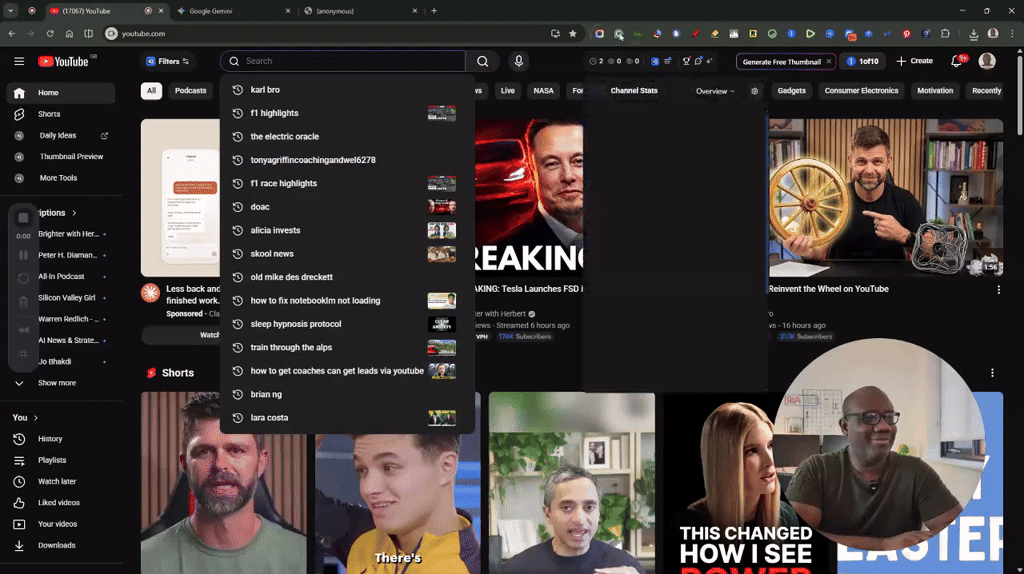Bookmark page with the star icon

(x=573, y=33)
